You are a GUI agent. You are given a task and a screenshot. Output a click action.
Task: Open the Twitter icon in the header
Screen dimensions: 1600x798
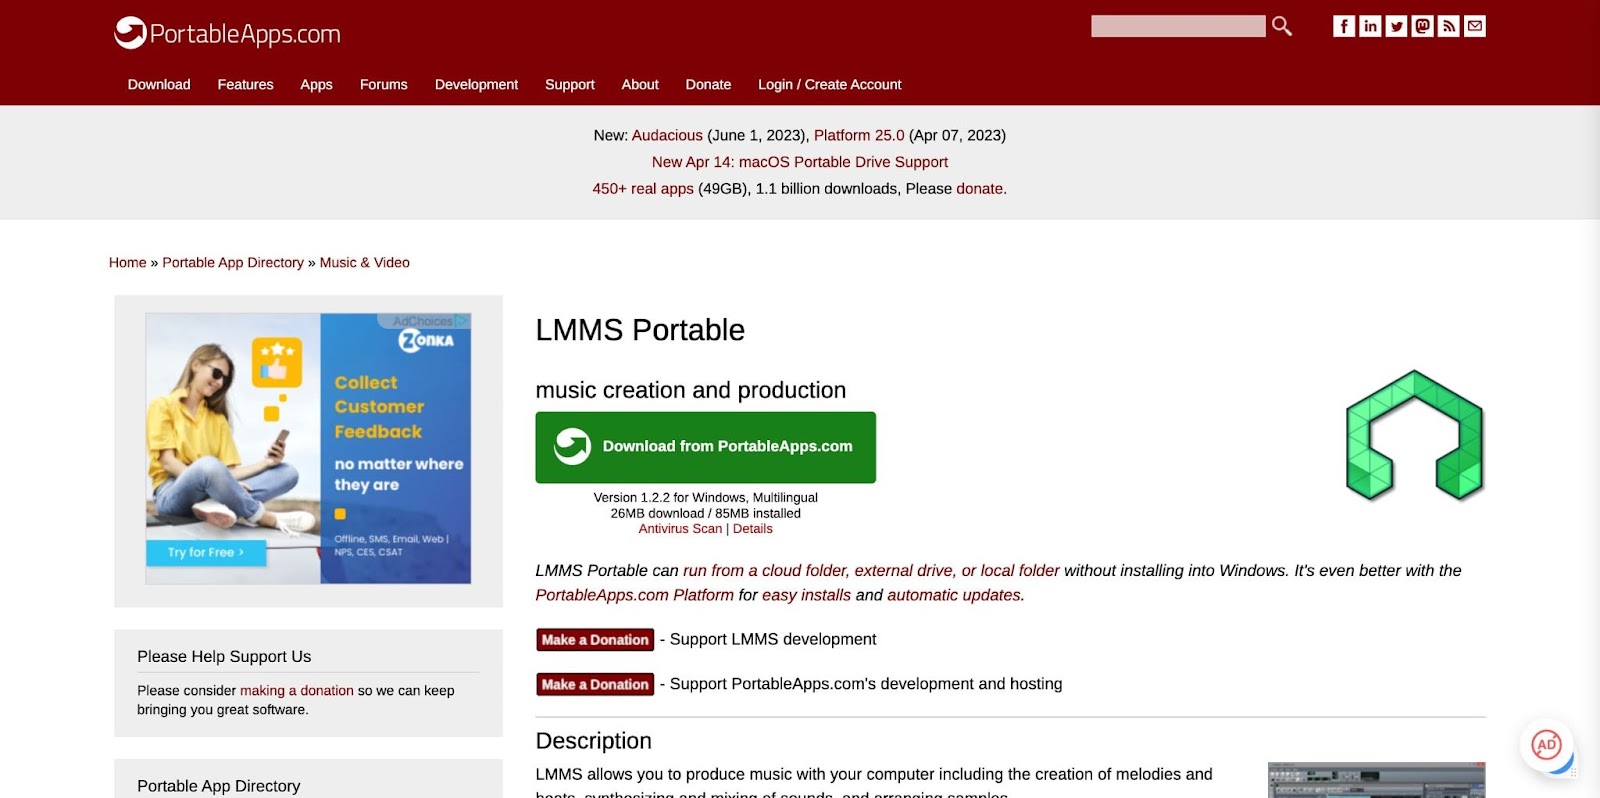1396,26
